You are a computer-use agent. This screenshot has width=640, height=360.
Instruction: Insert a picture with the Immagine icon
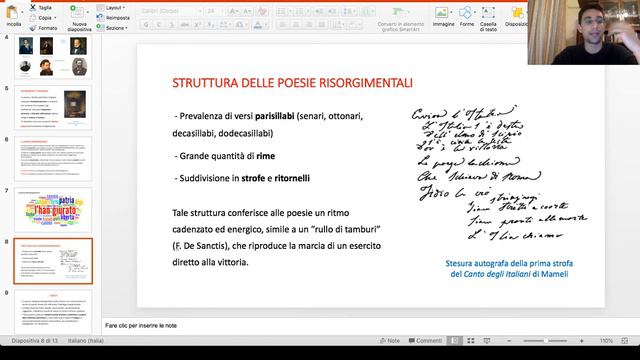(x=441, y=12)
